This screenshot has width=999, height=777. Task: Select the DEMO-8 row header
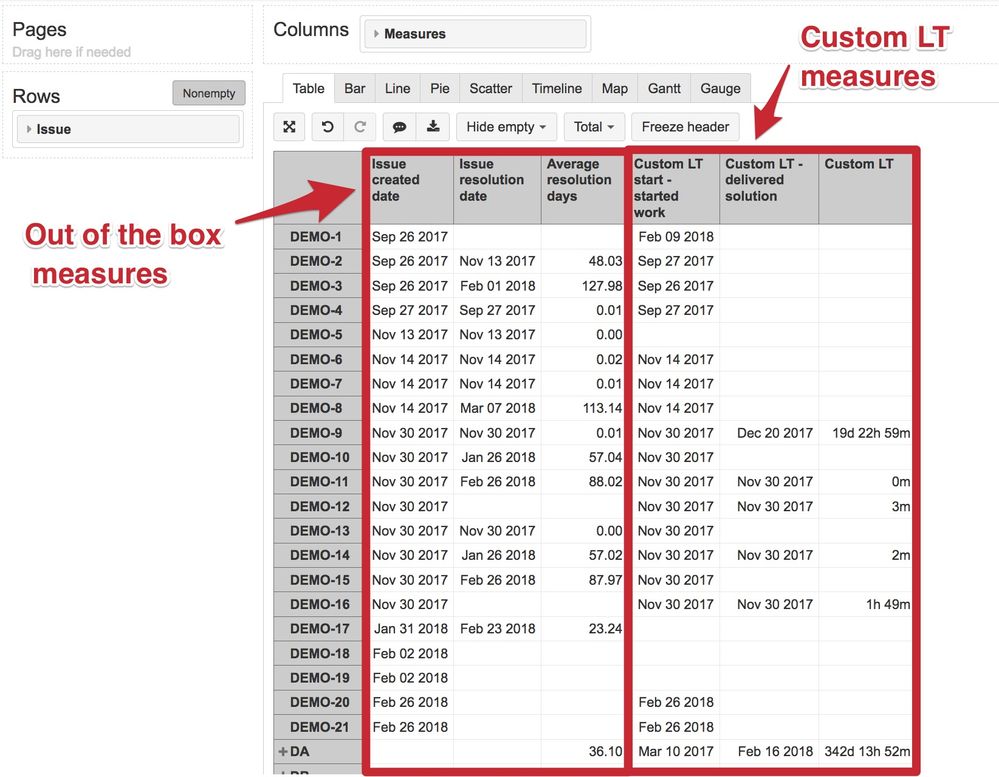(317, 408)
